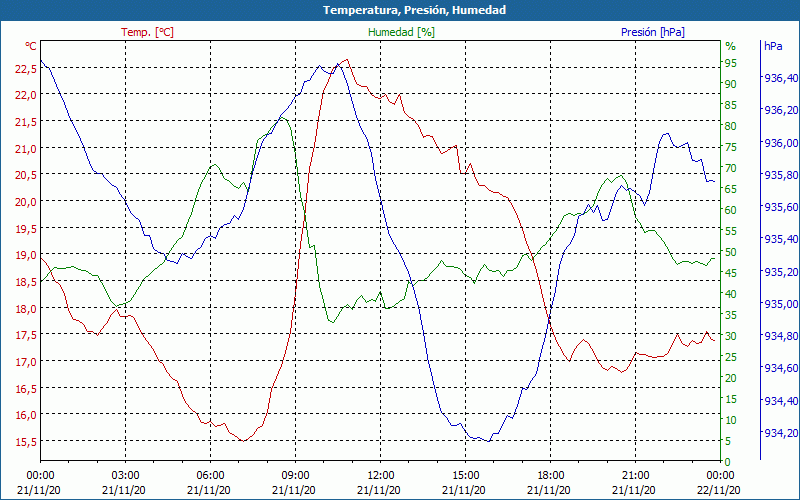Click the 21,5 temperature axis value
The image size is (800, 500).
[x=26, y=122]
